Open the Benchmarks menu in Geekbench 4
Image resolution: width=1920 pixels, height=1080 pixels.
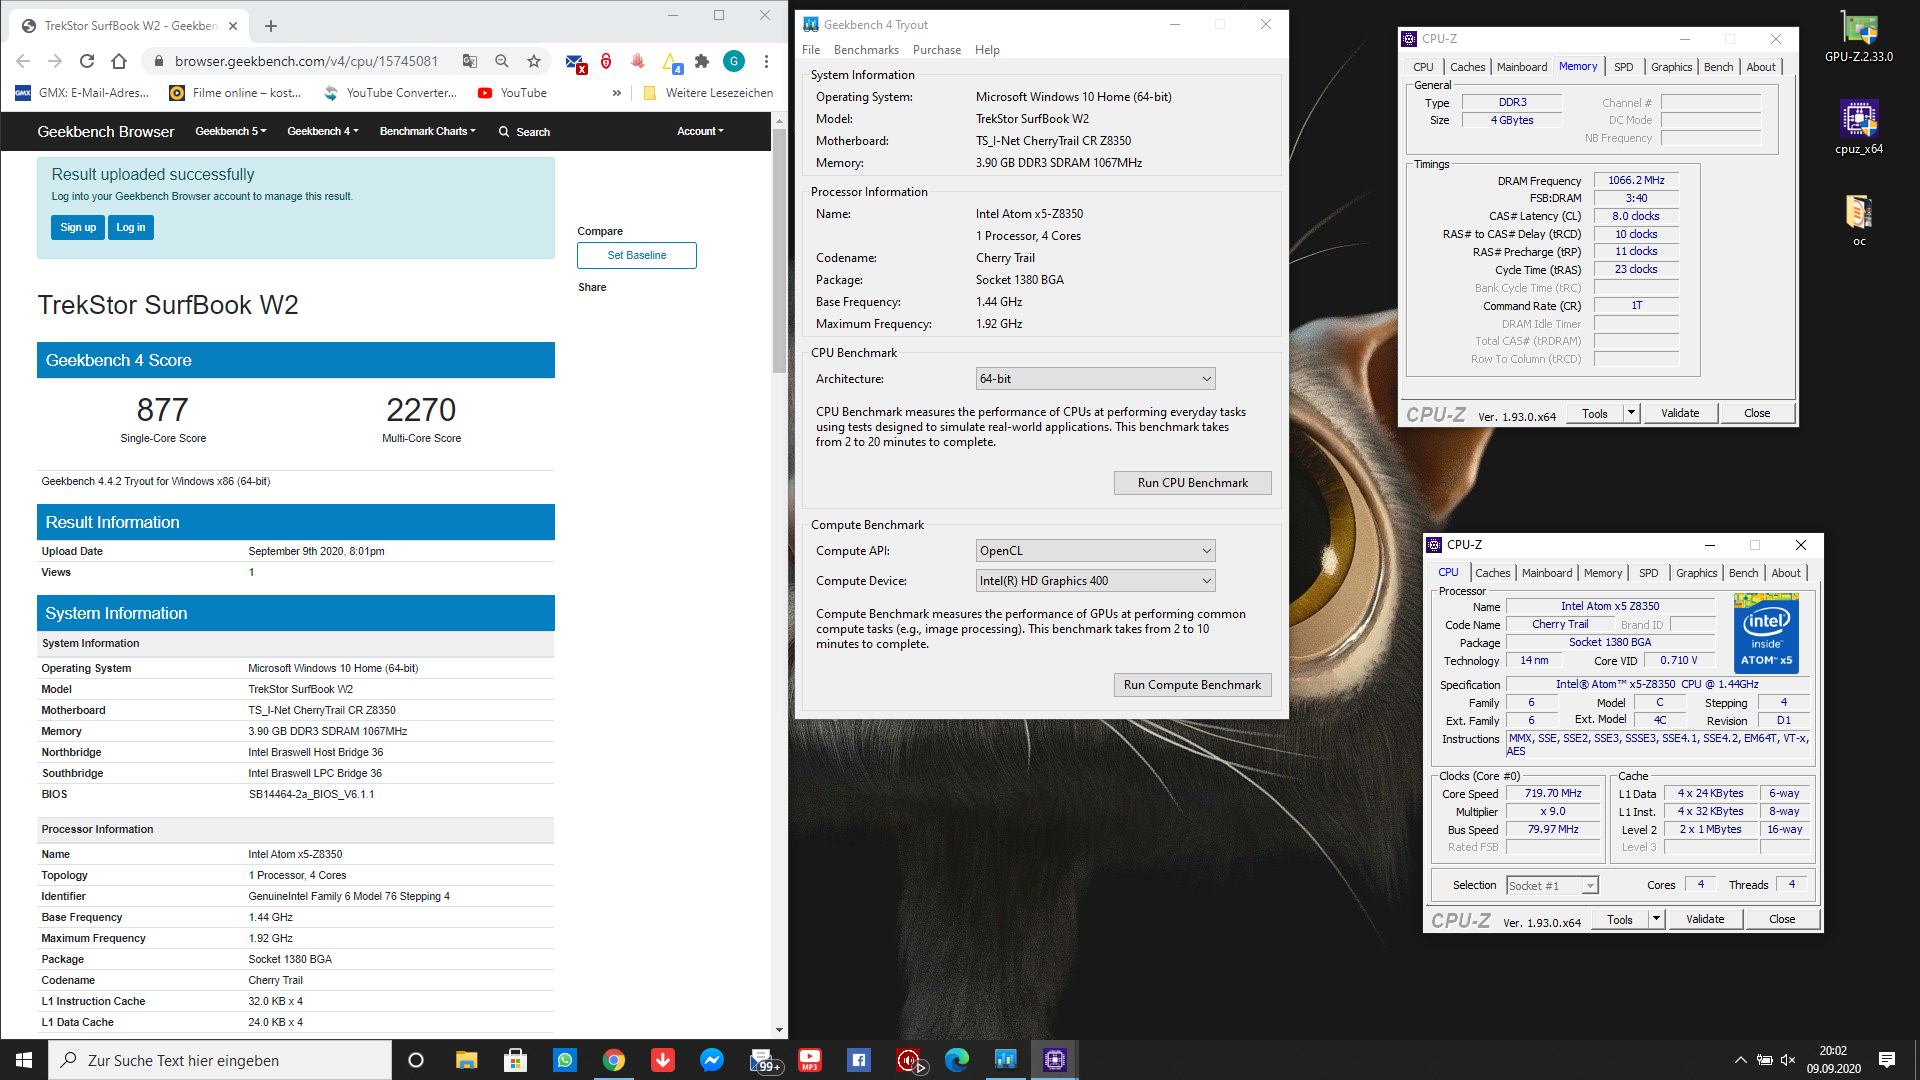pyautogui.click(x=866, y=50)
